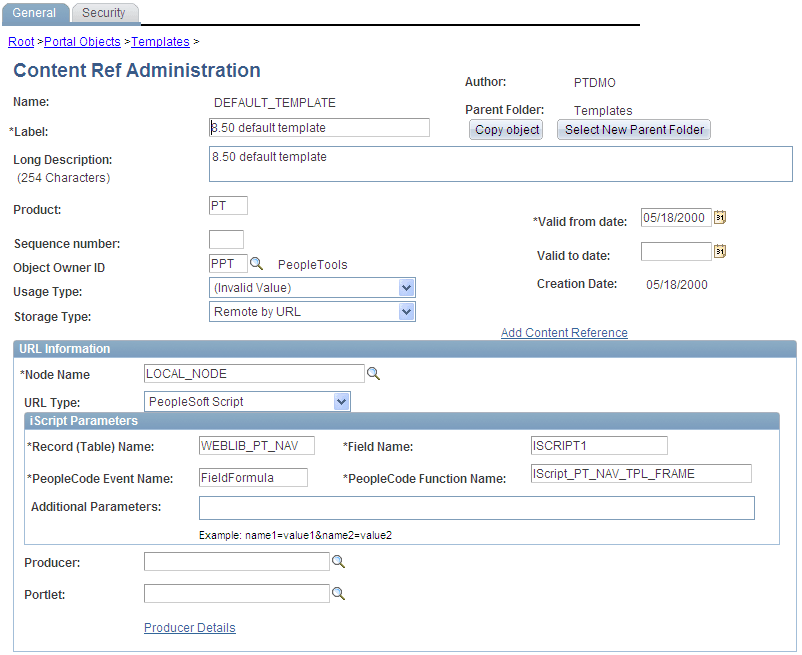This screenshot has height=655, width=802.
Task: Open Templates from the breadcrumb trail
Action: tap(160, 41)
